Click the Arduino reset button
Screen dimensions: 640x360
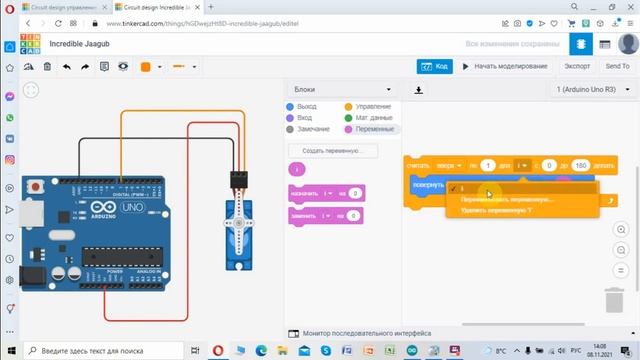[x=36, y=187]
